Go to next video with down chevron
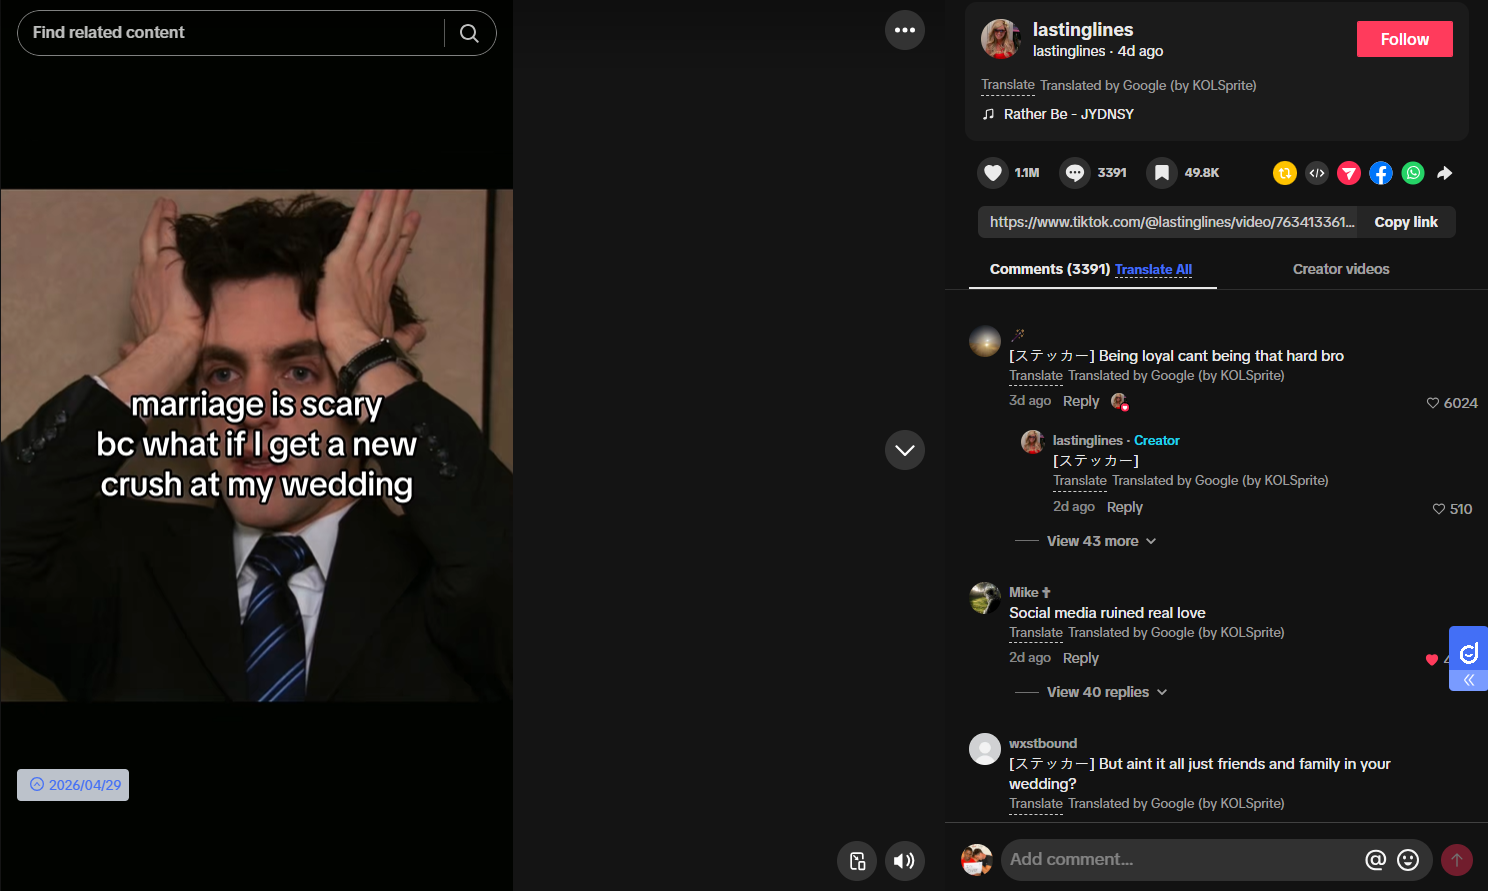This screenshot has height=891, width=1488. 905,450
